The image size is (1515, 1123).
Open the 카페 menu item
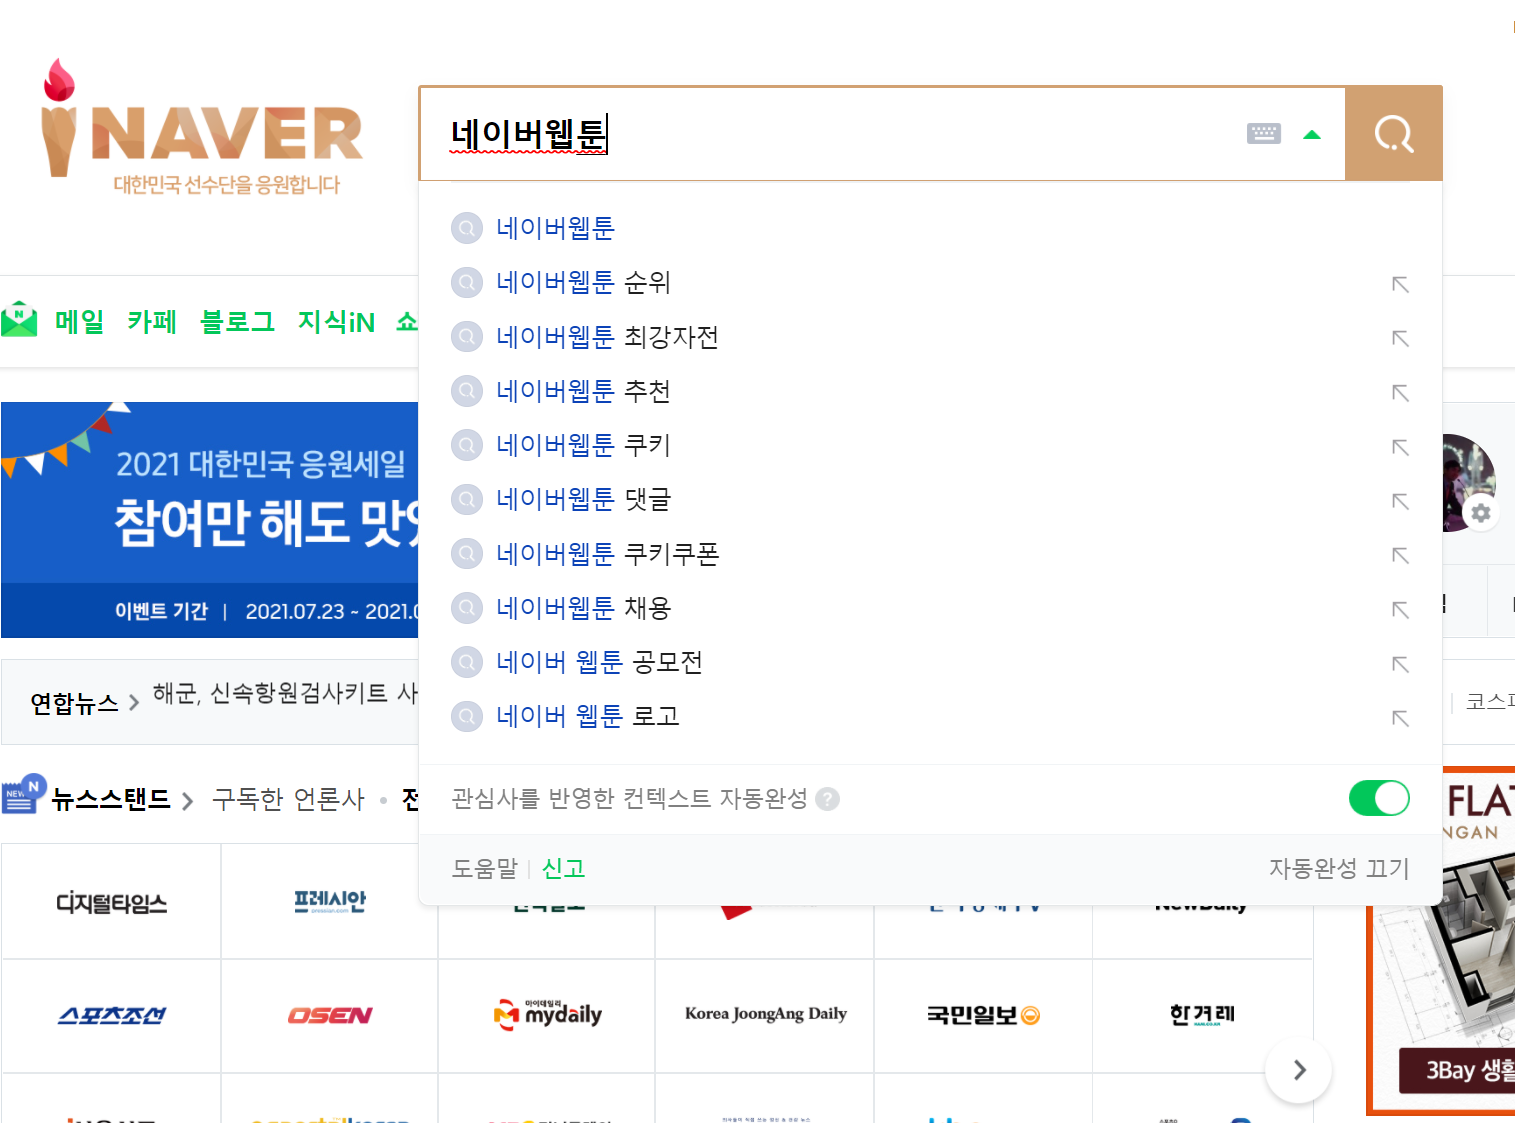[x=152, y=321]
